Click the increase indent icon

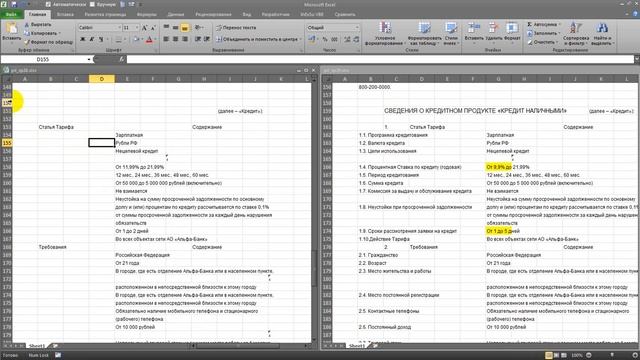(207, 39)
